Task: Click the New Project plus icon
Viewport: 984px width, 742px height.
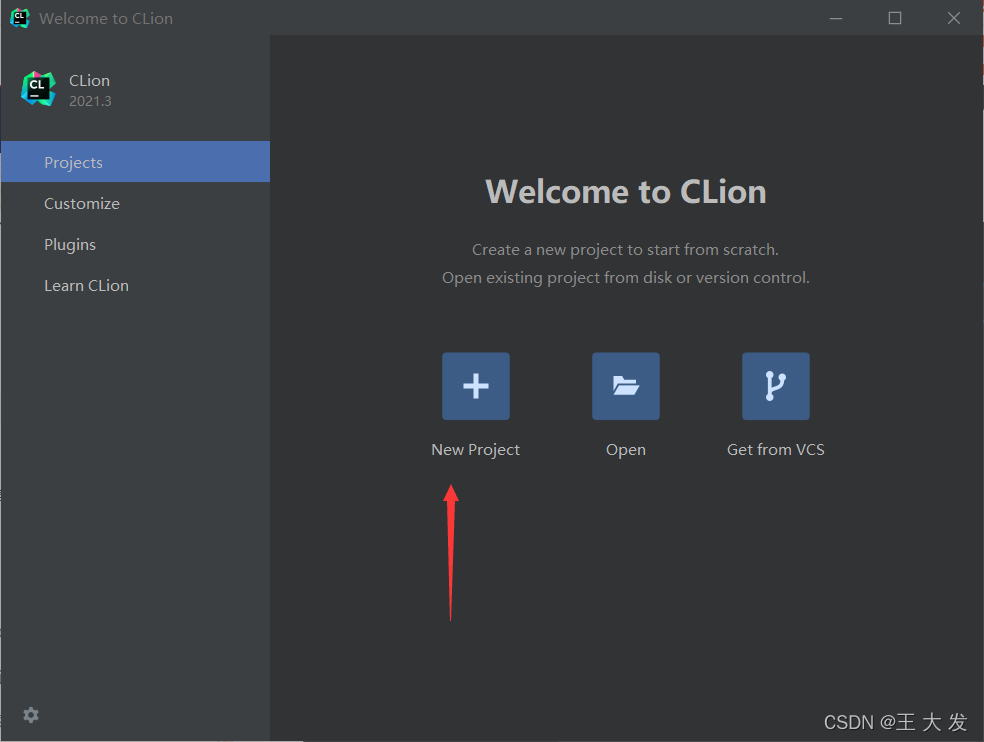Action: tap(476, 386)
